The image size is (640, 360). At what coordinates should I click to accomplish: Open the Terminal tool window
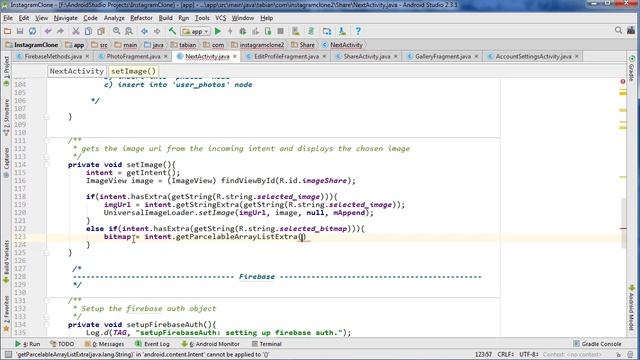(267, 344)
